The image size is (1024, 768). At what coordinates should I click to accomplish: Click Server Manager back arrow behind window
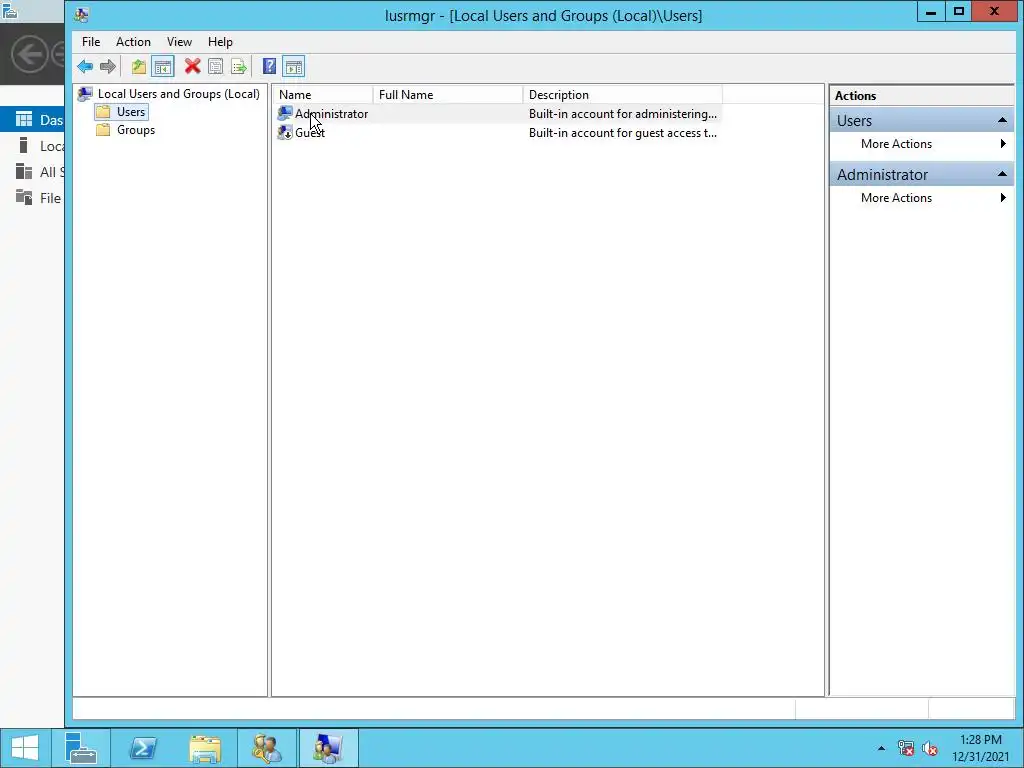[29, 54]
